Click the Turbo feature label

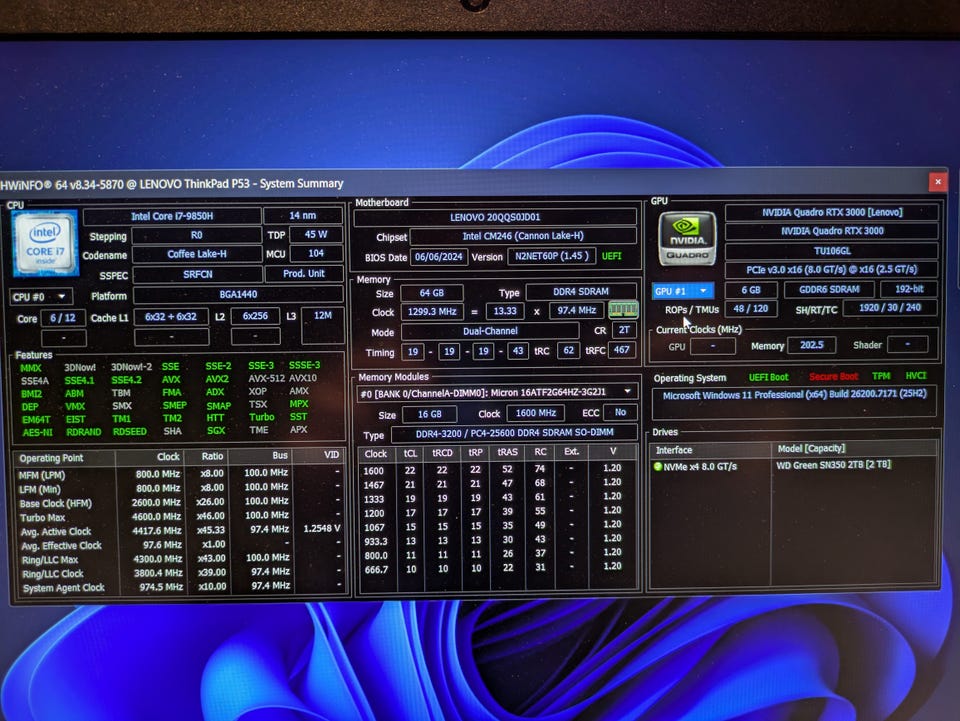coord(262,417)
